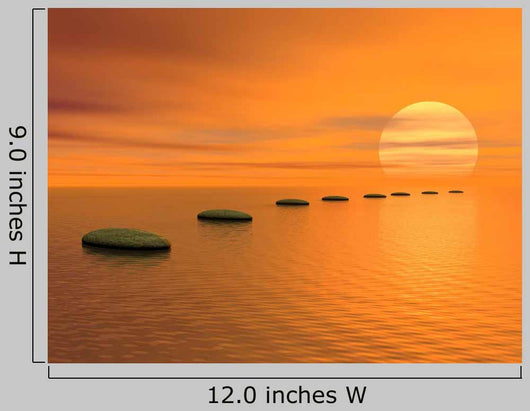The image size is (530, 411).
Task: Click the rippled water in the bottom-right
Action: click(x=456, y=331)
